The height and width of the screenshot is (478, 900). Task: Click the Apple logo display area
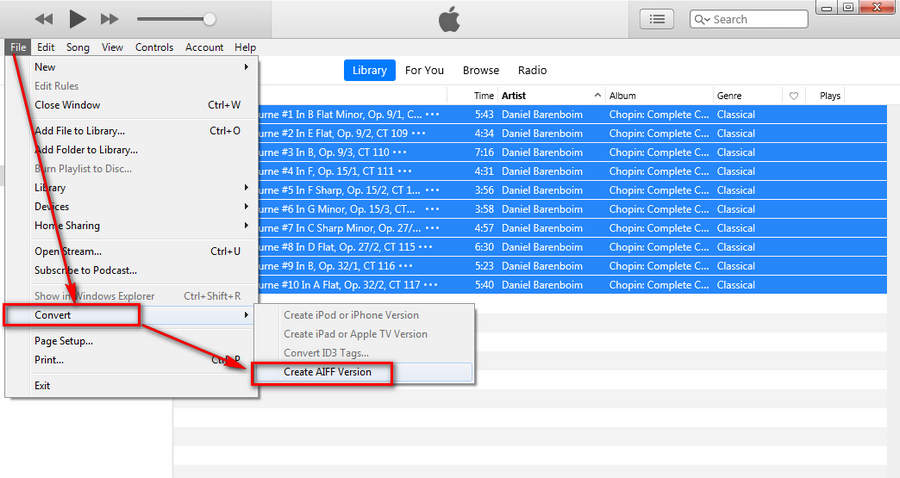coord(449,19)
